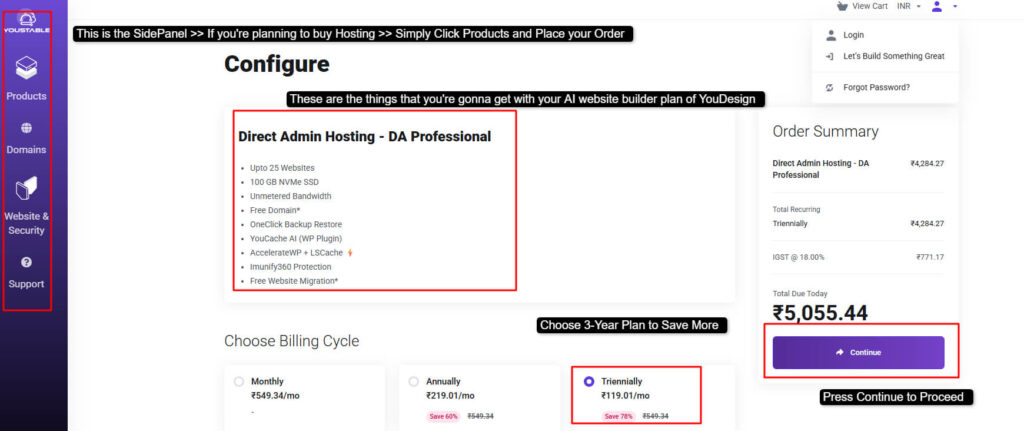Open the Products sidebar icon
The image size is (1024, 431).
(x=26, y=67)
